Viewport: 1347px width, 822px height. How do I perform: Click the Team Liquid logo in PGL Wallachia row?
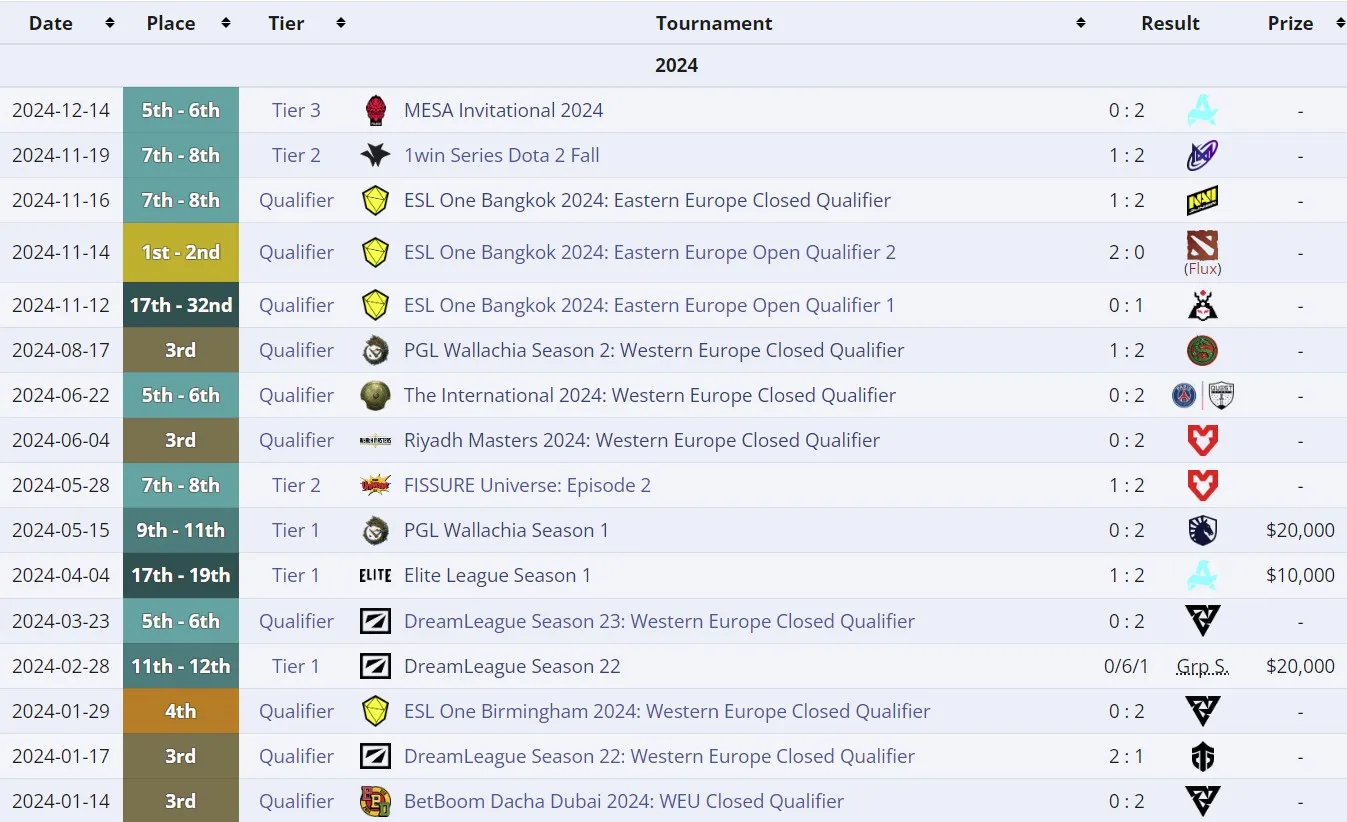1202,530
